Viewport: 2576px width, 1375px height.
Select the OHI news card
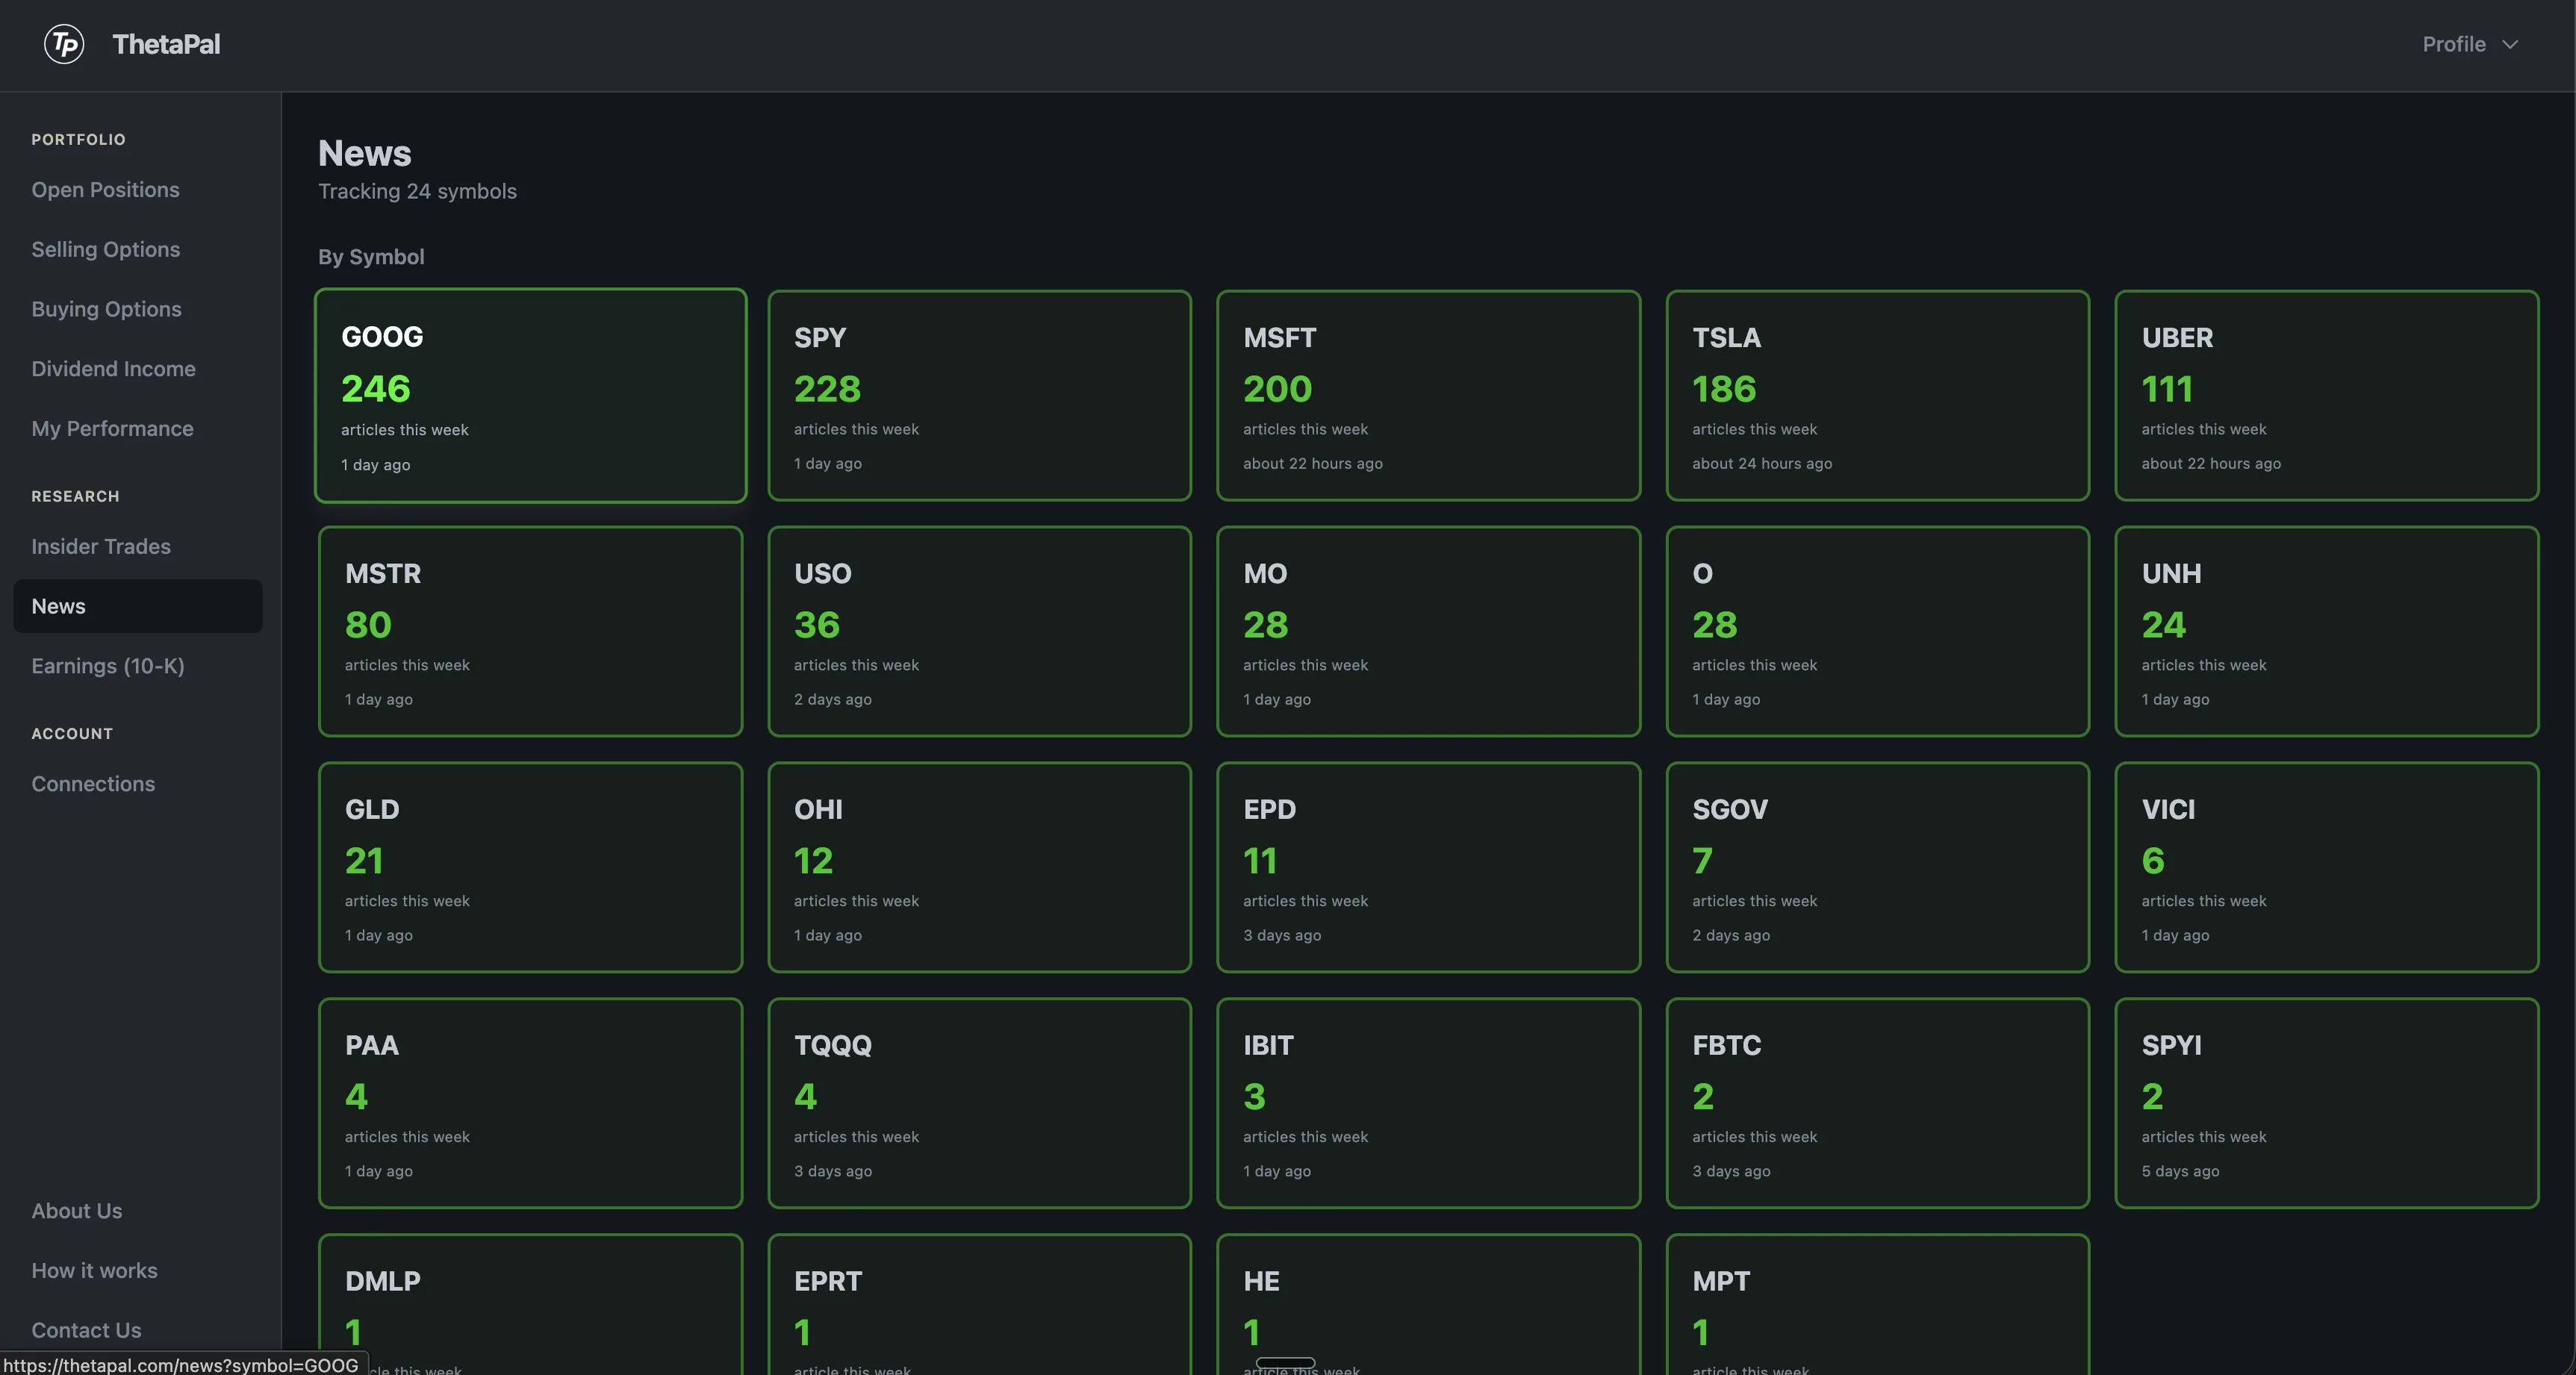pos(980,867)
